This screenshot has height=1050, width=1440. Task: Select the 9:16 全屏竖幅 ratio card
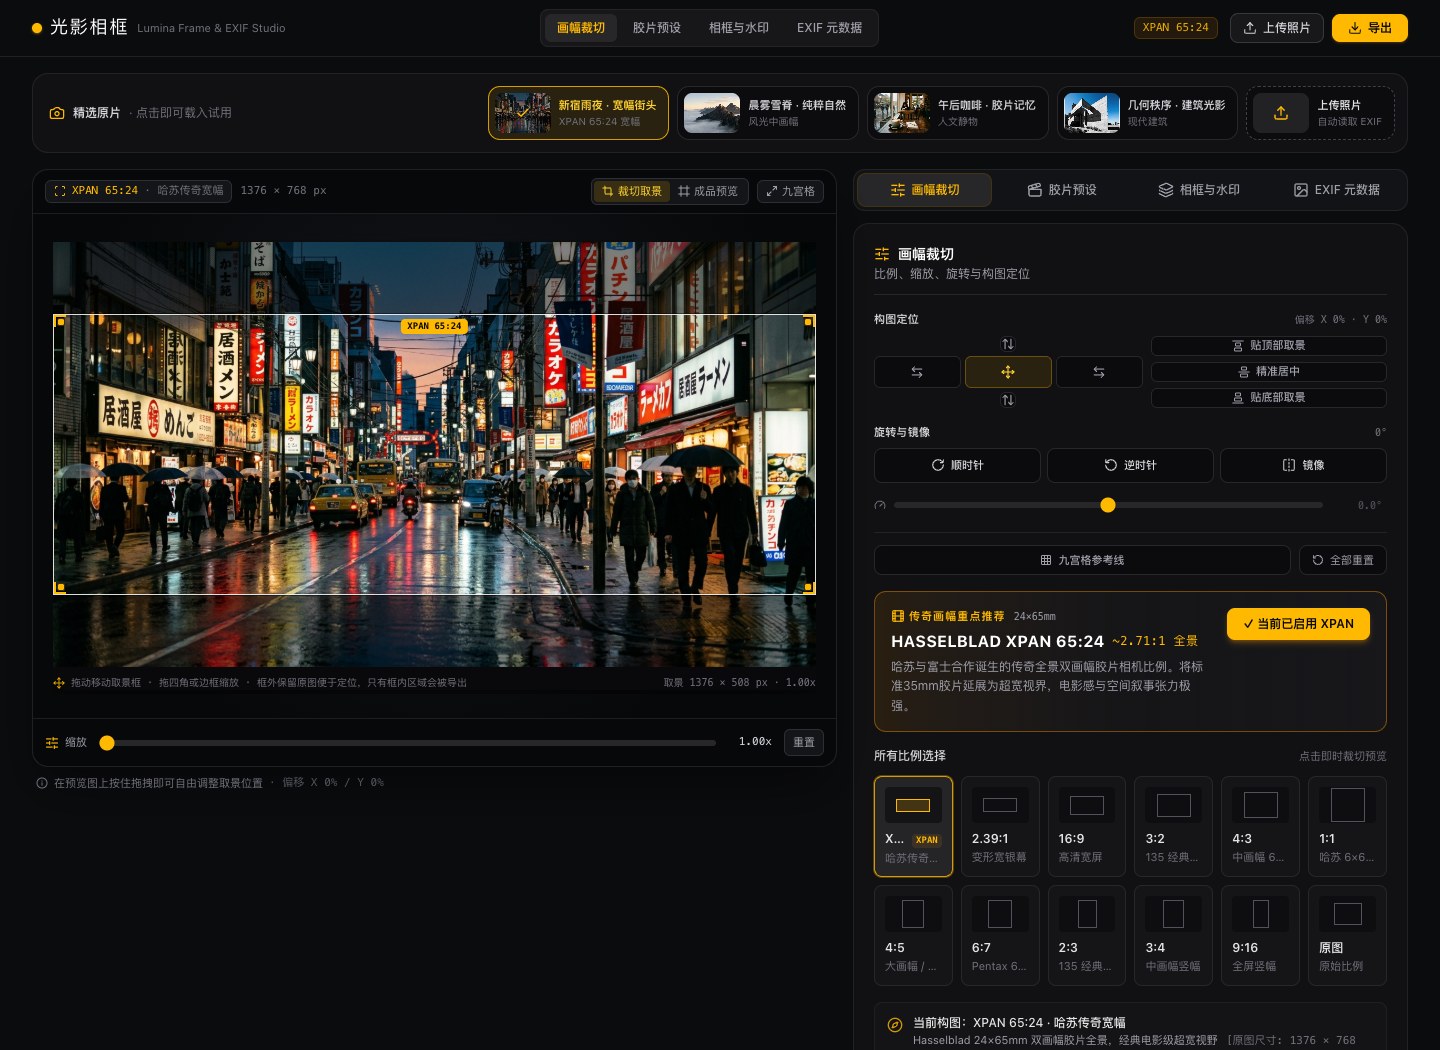(x=1260, y=936)
